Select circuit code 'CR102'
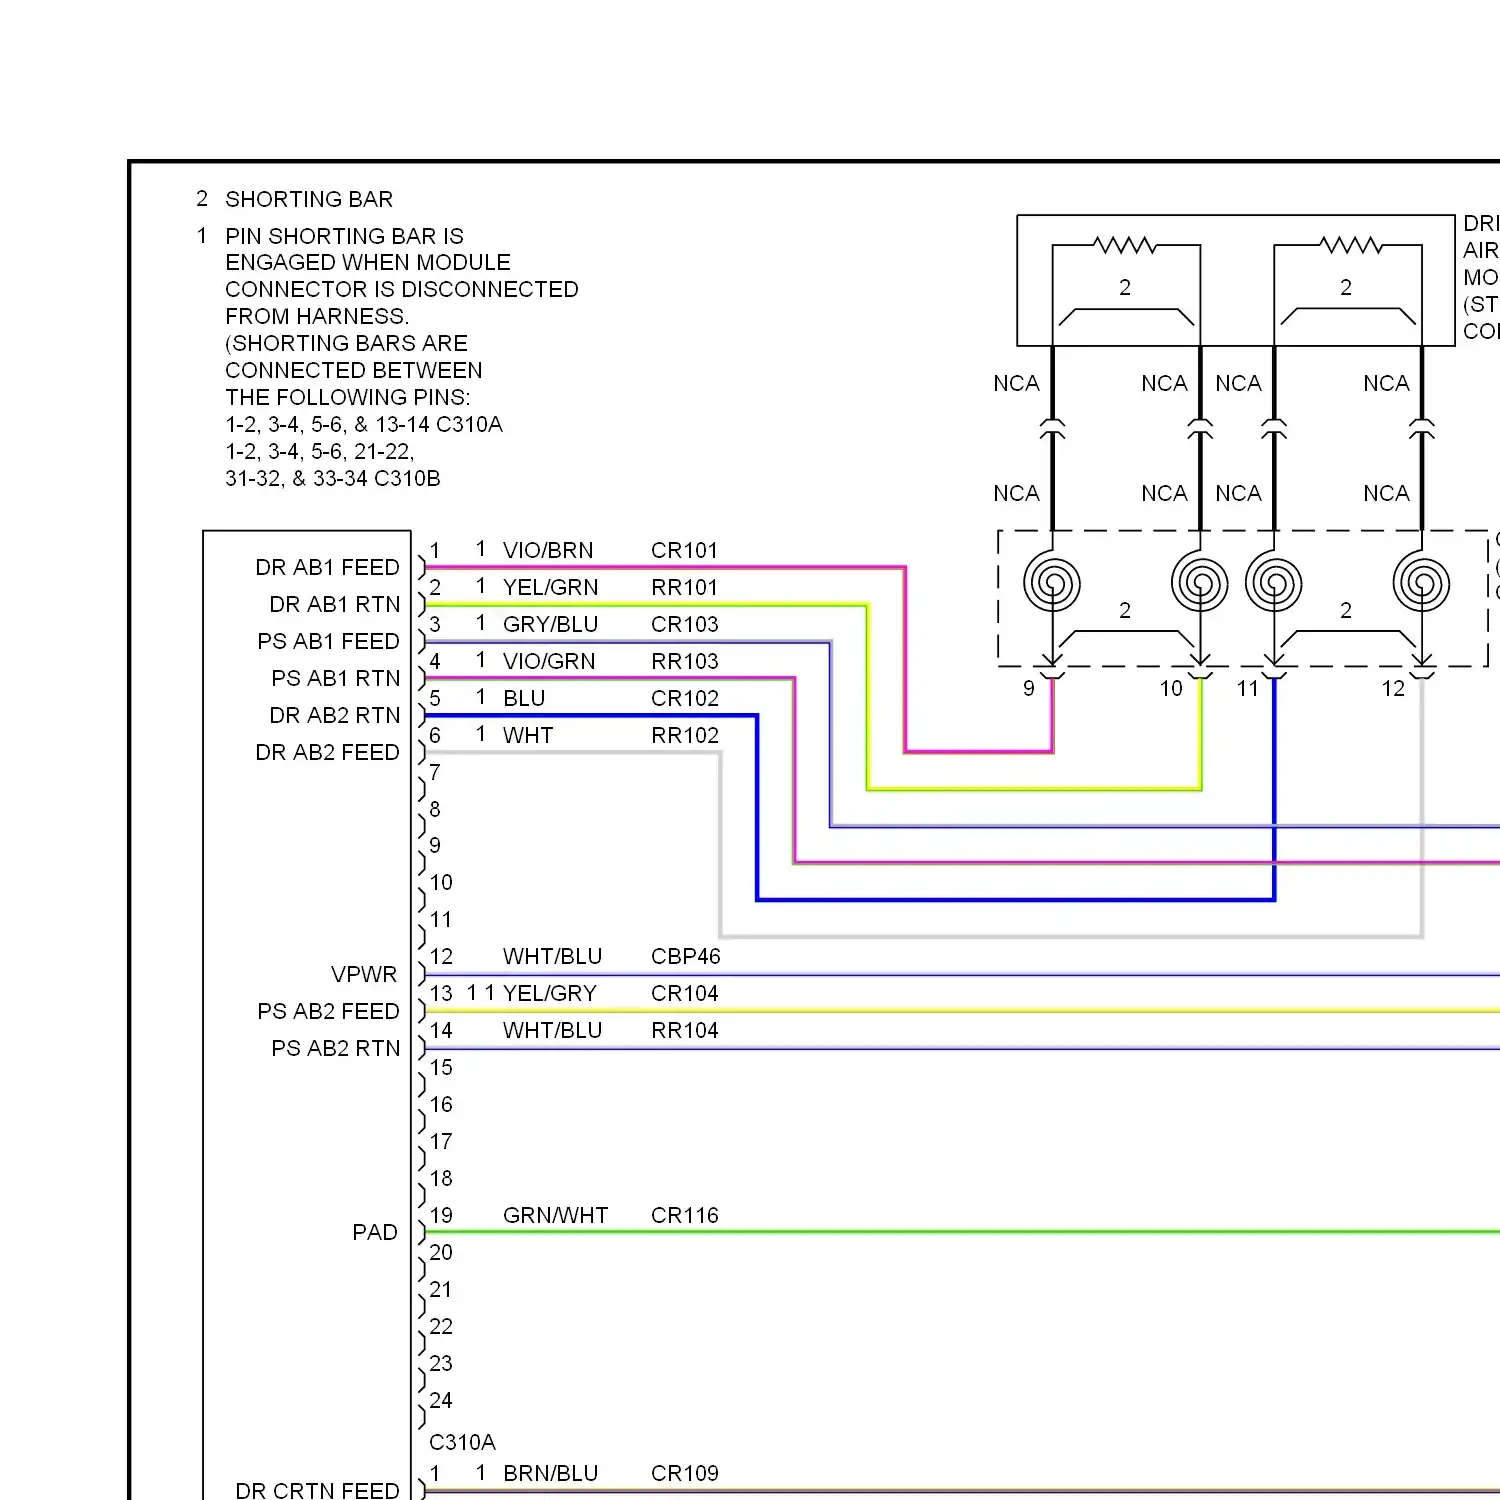 click(684, 698)
